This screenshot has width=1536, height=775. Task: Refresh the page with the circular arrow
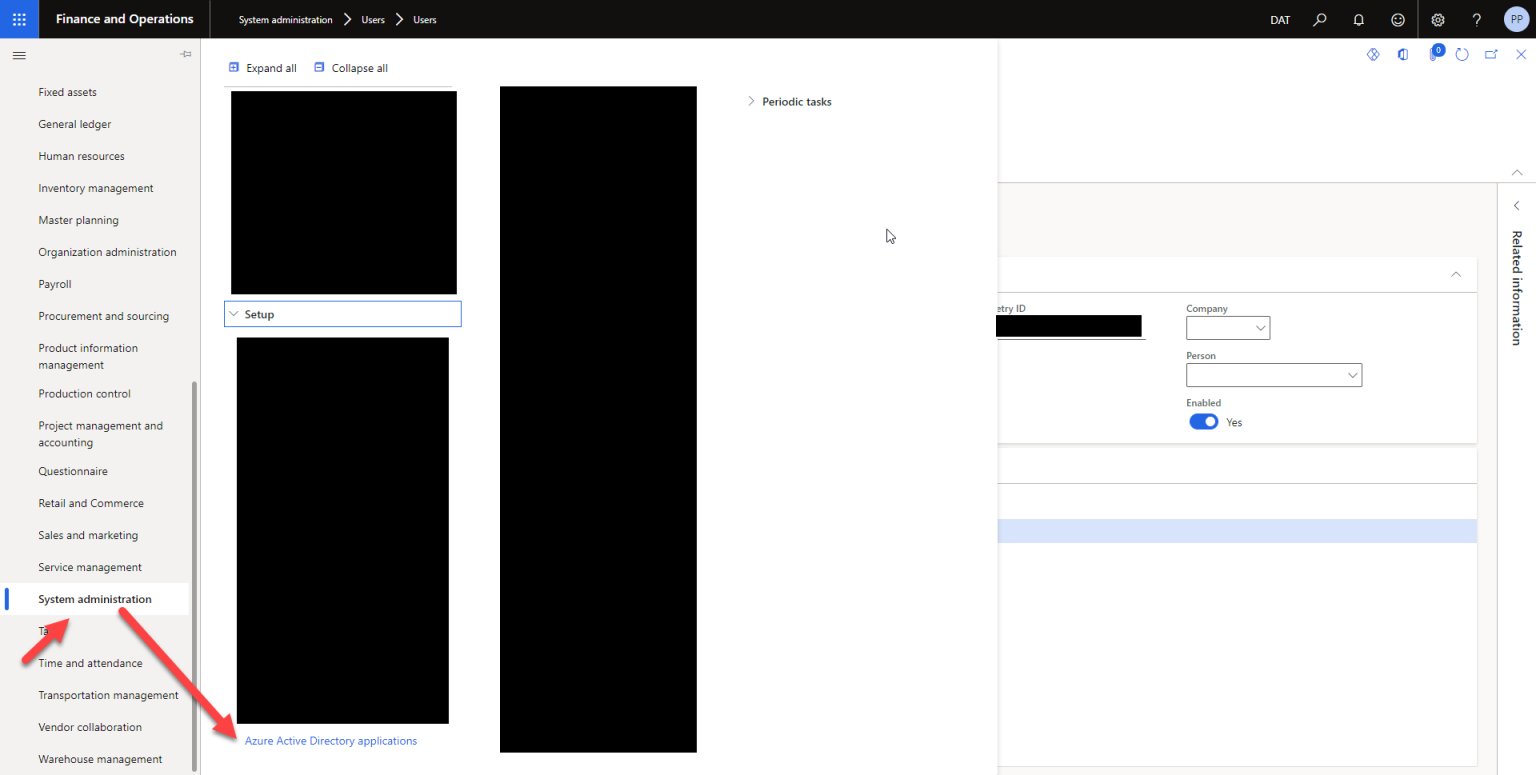pyautogui.click(x=1462, y=55)
